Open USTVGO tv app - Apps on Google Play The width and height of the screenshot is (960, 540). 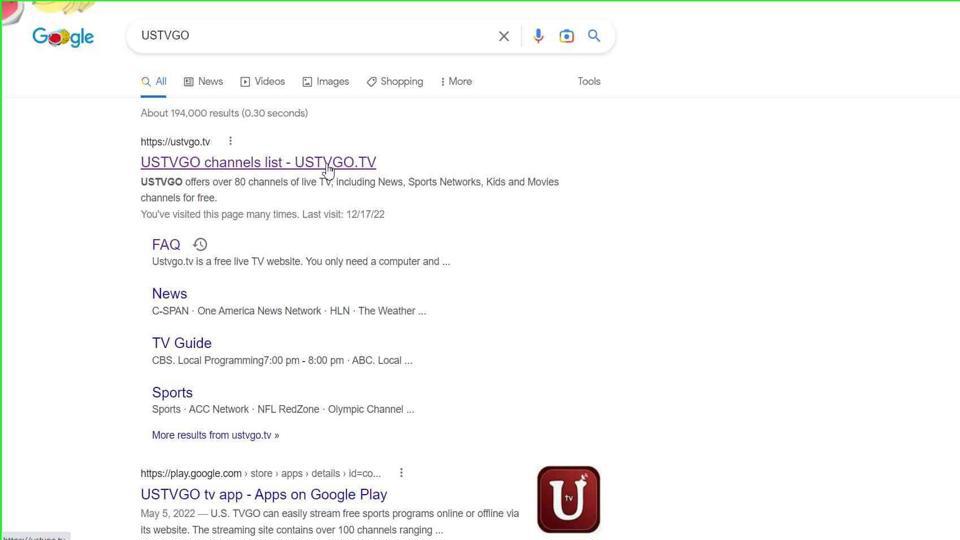[x=264, y=494]
